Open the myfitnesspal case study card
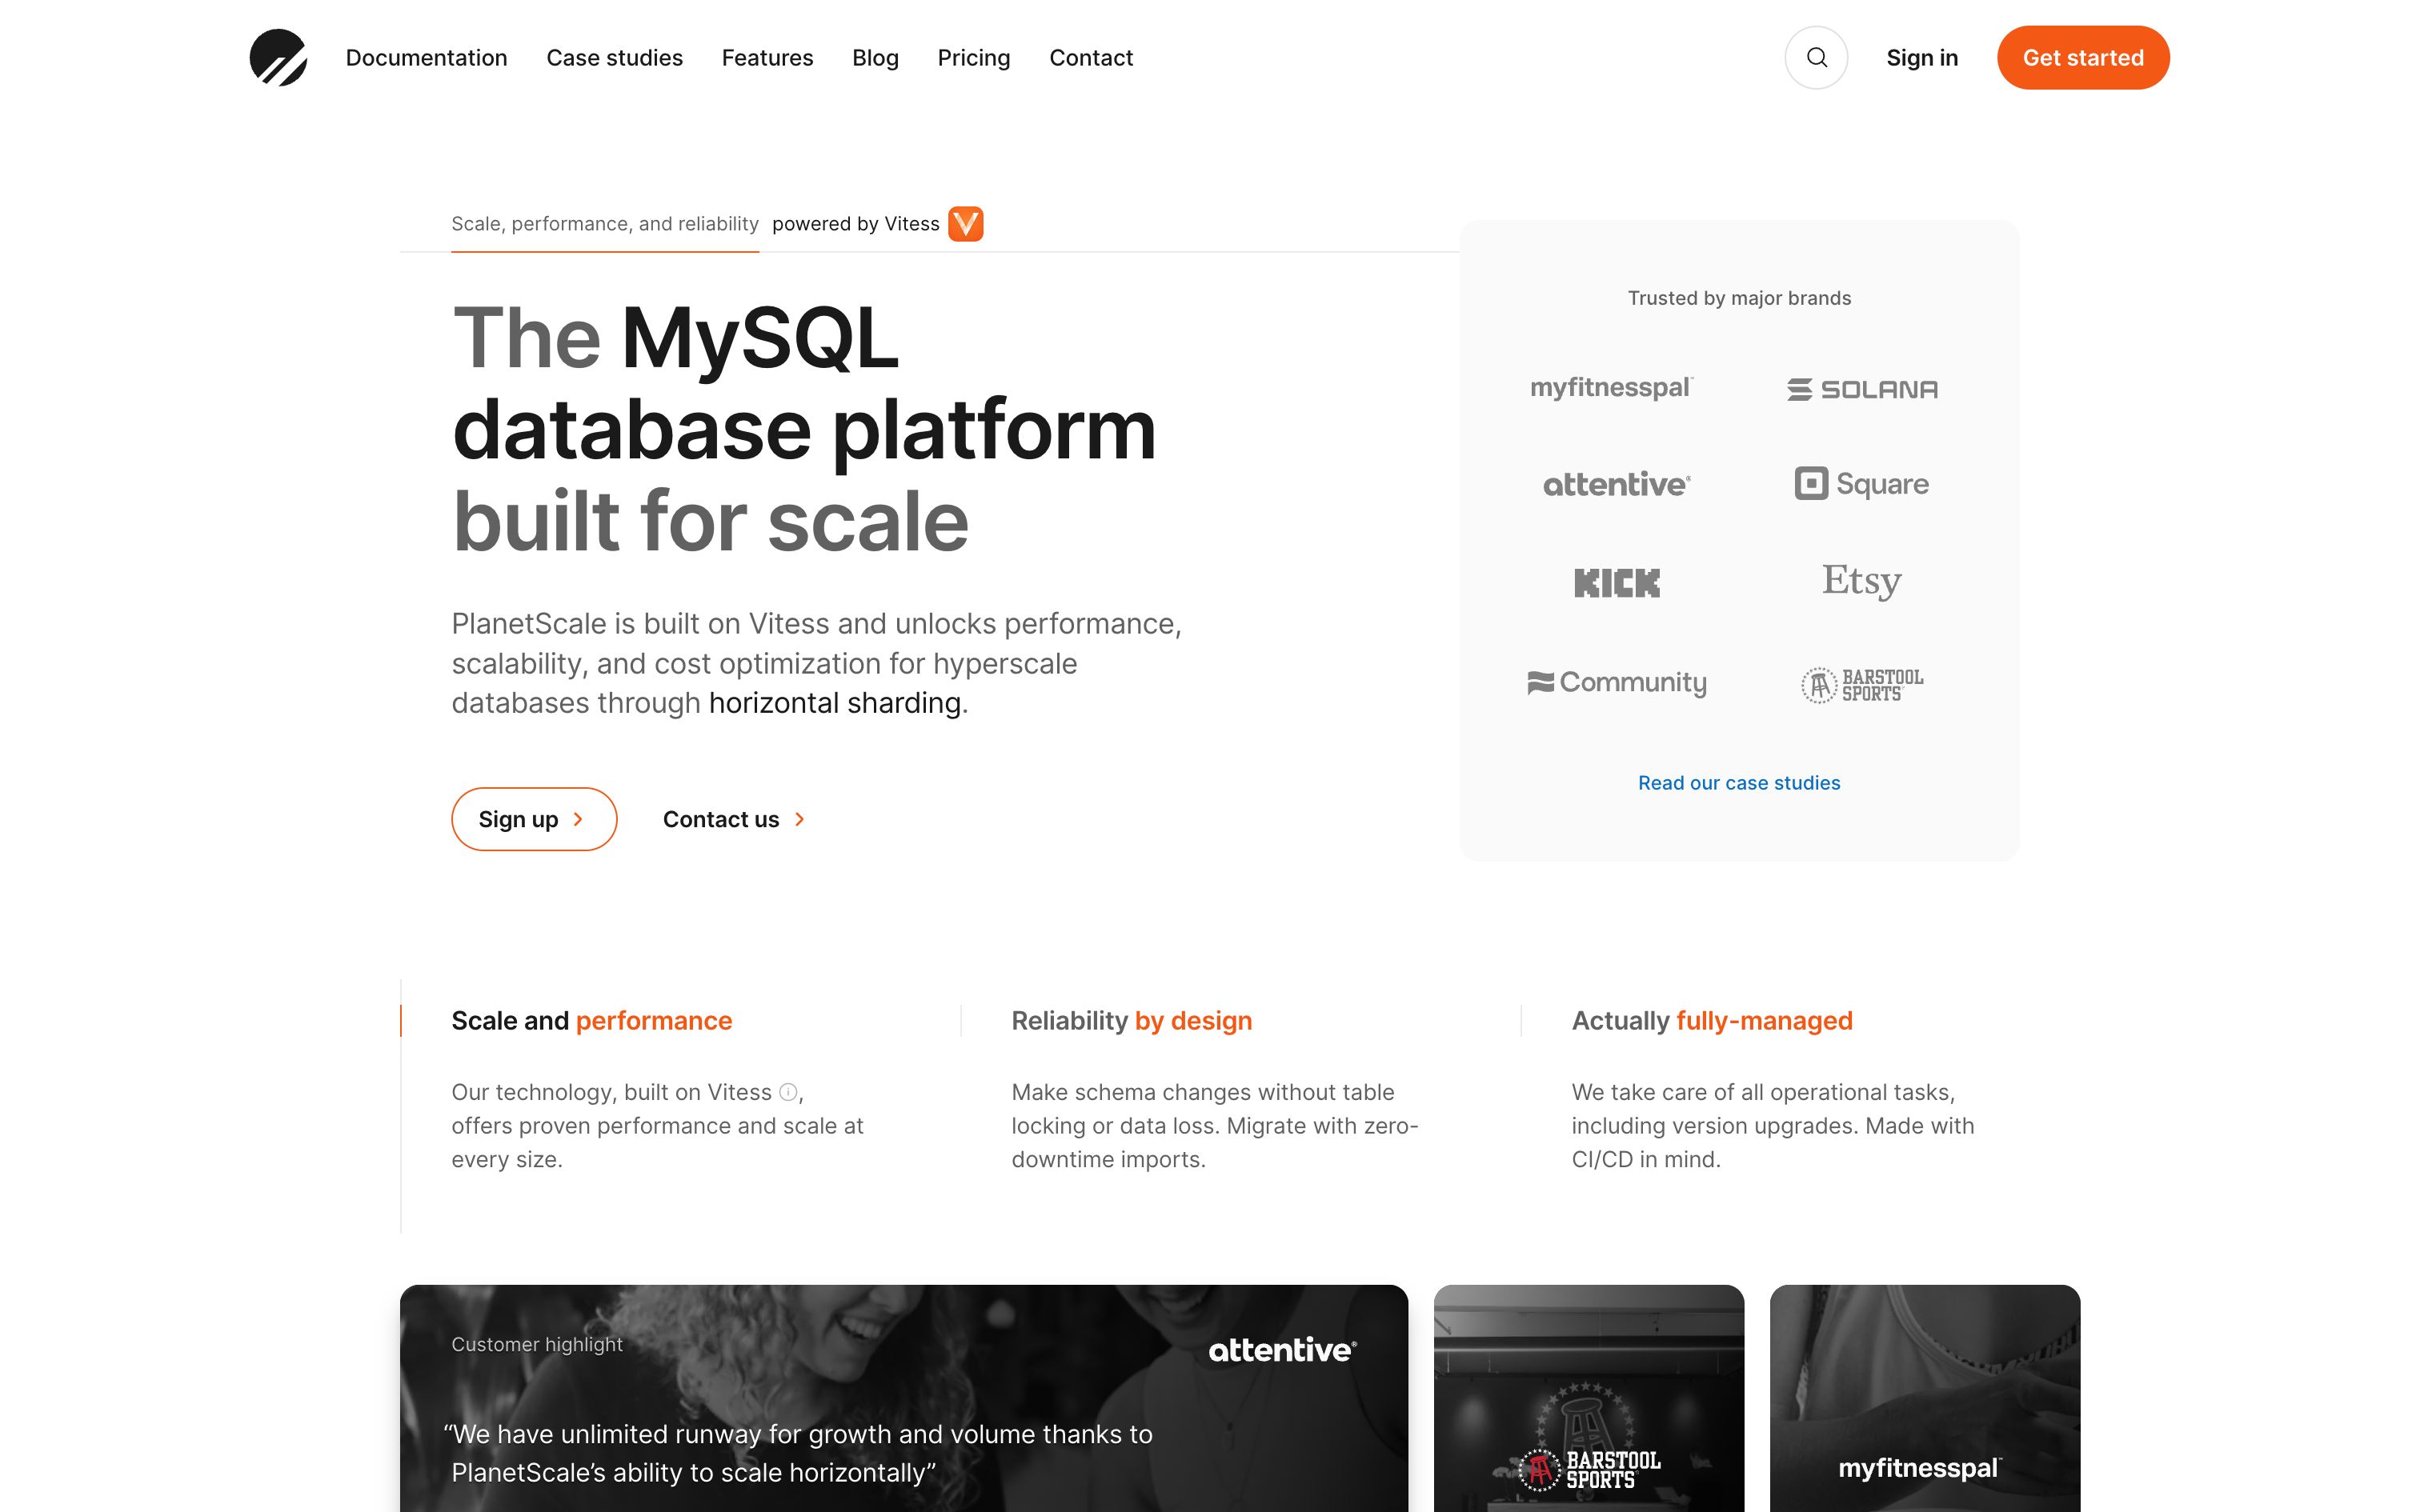Image resolution: width=2420 pixels, height=1512 pixels. (1924, 1398)
